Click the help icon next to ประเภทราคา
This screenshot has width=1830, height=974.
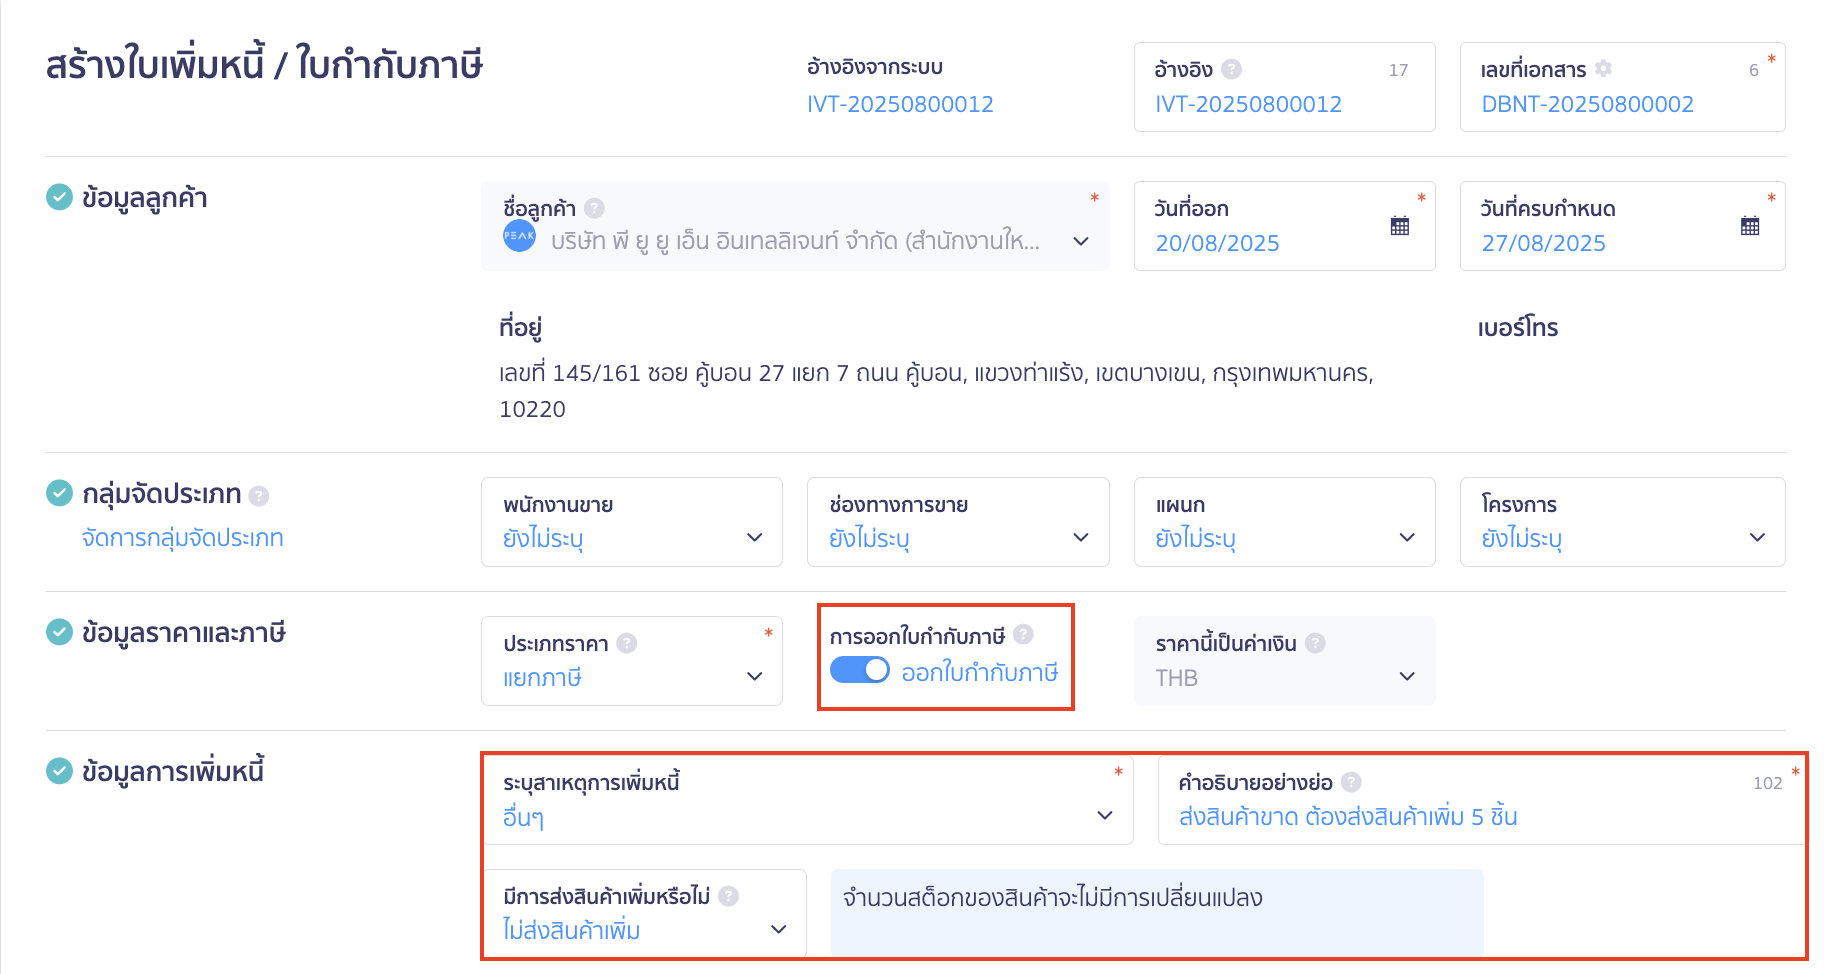click(628, 643)
